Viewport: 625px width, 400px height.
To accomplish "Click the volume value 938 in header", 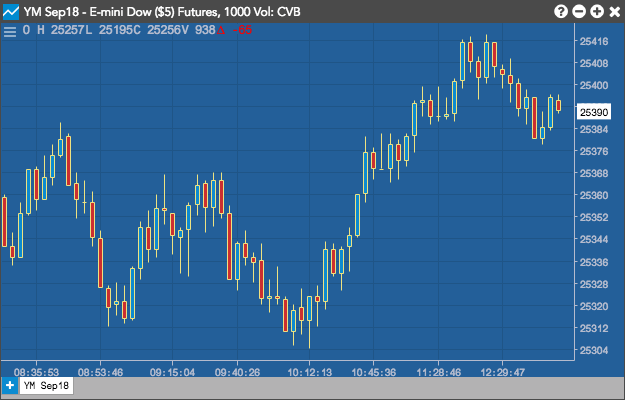I will click(x=205, y=30).
